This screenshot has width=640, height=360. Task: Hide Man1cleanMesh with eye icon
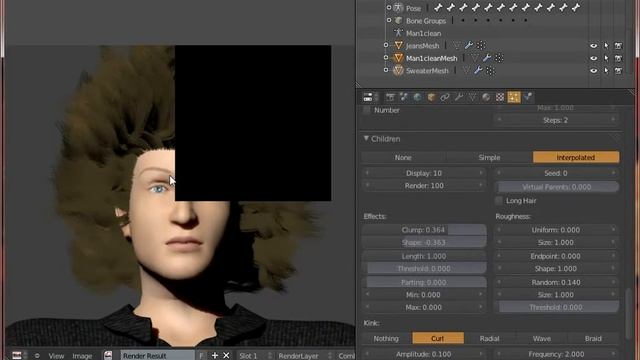[593, 58]
